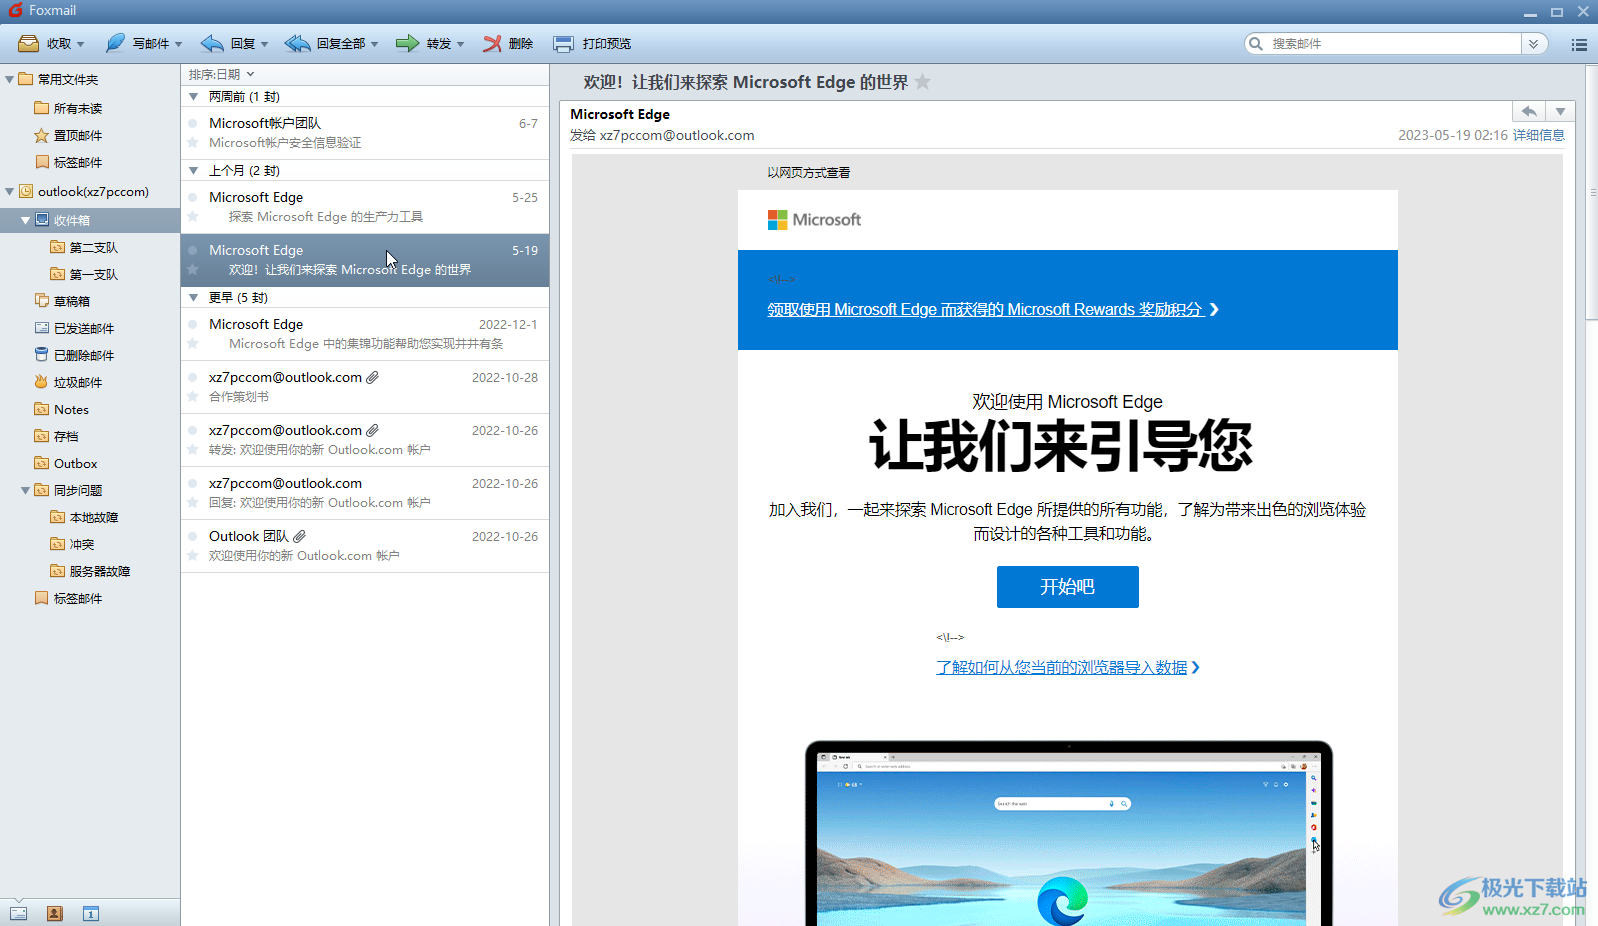The height and width of the screenshot is (926, 1598).
Task: Open the 已发送邮件 sent folder
Action: pyautogui.click(x=74, y=328)
